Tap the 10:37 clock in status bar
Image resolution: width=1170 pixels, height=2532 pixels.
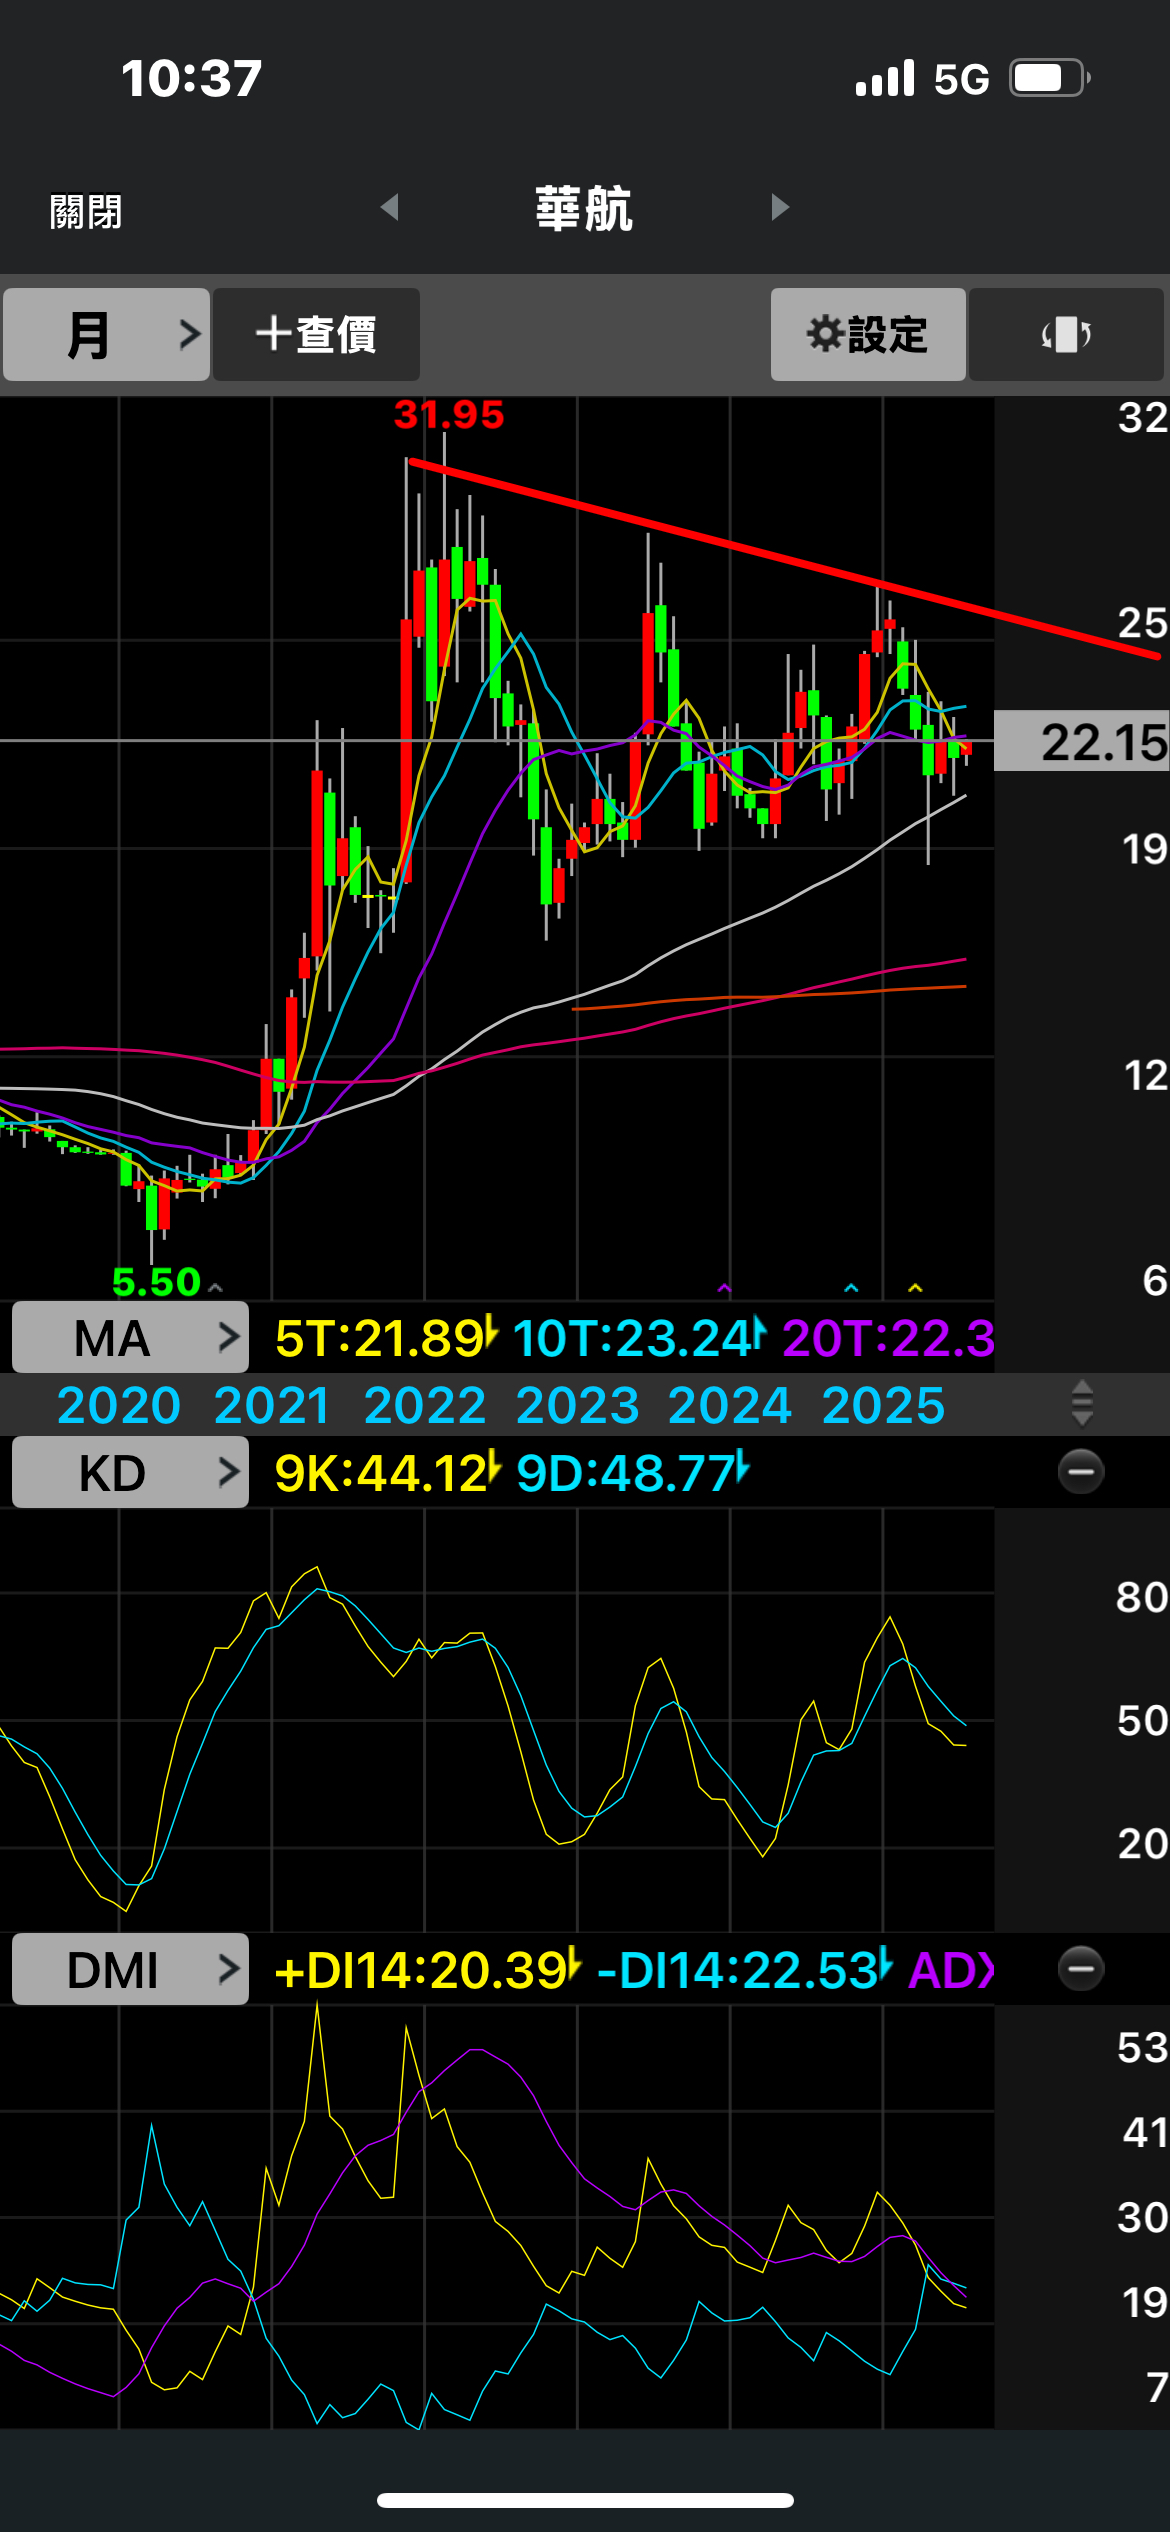(191, 78)
